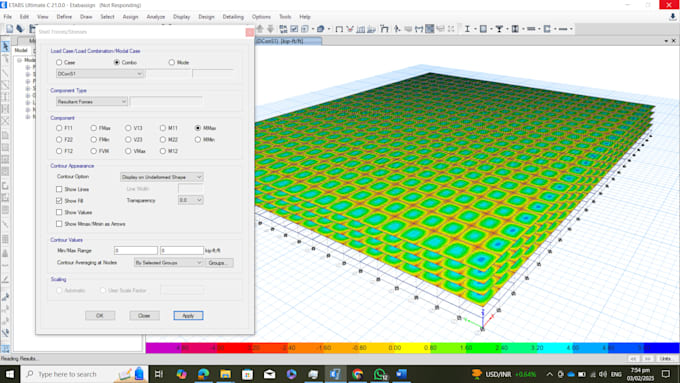
Task: Select the F11 component radio button
Action: pos(59,128)
